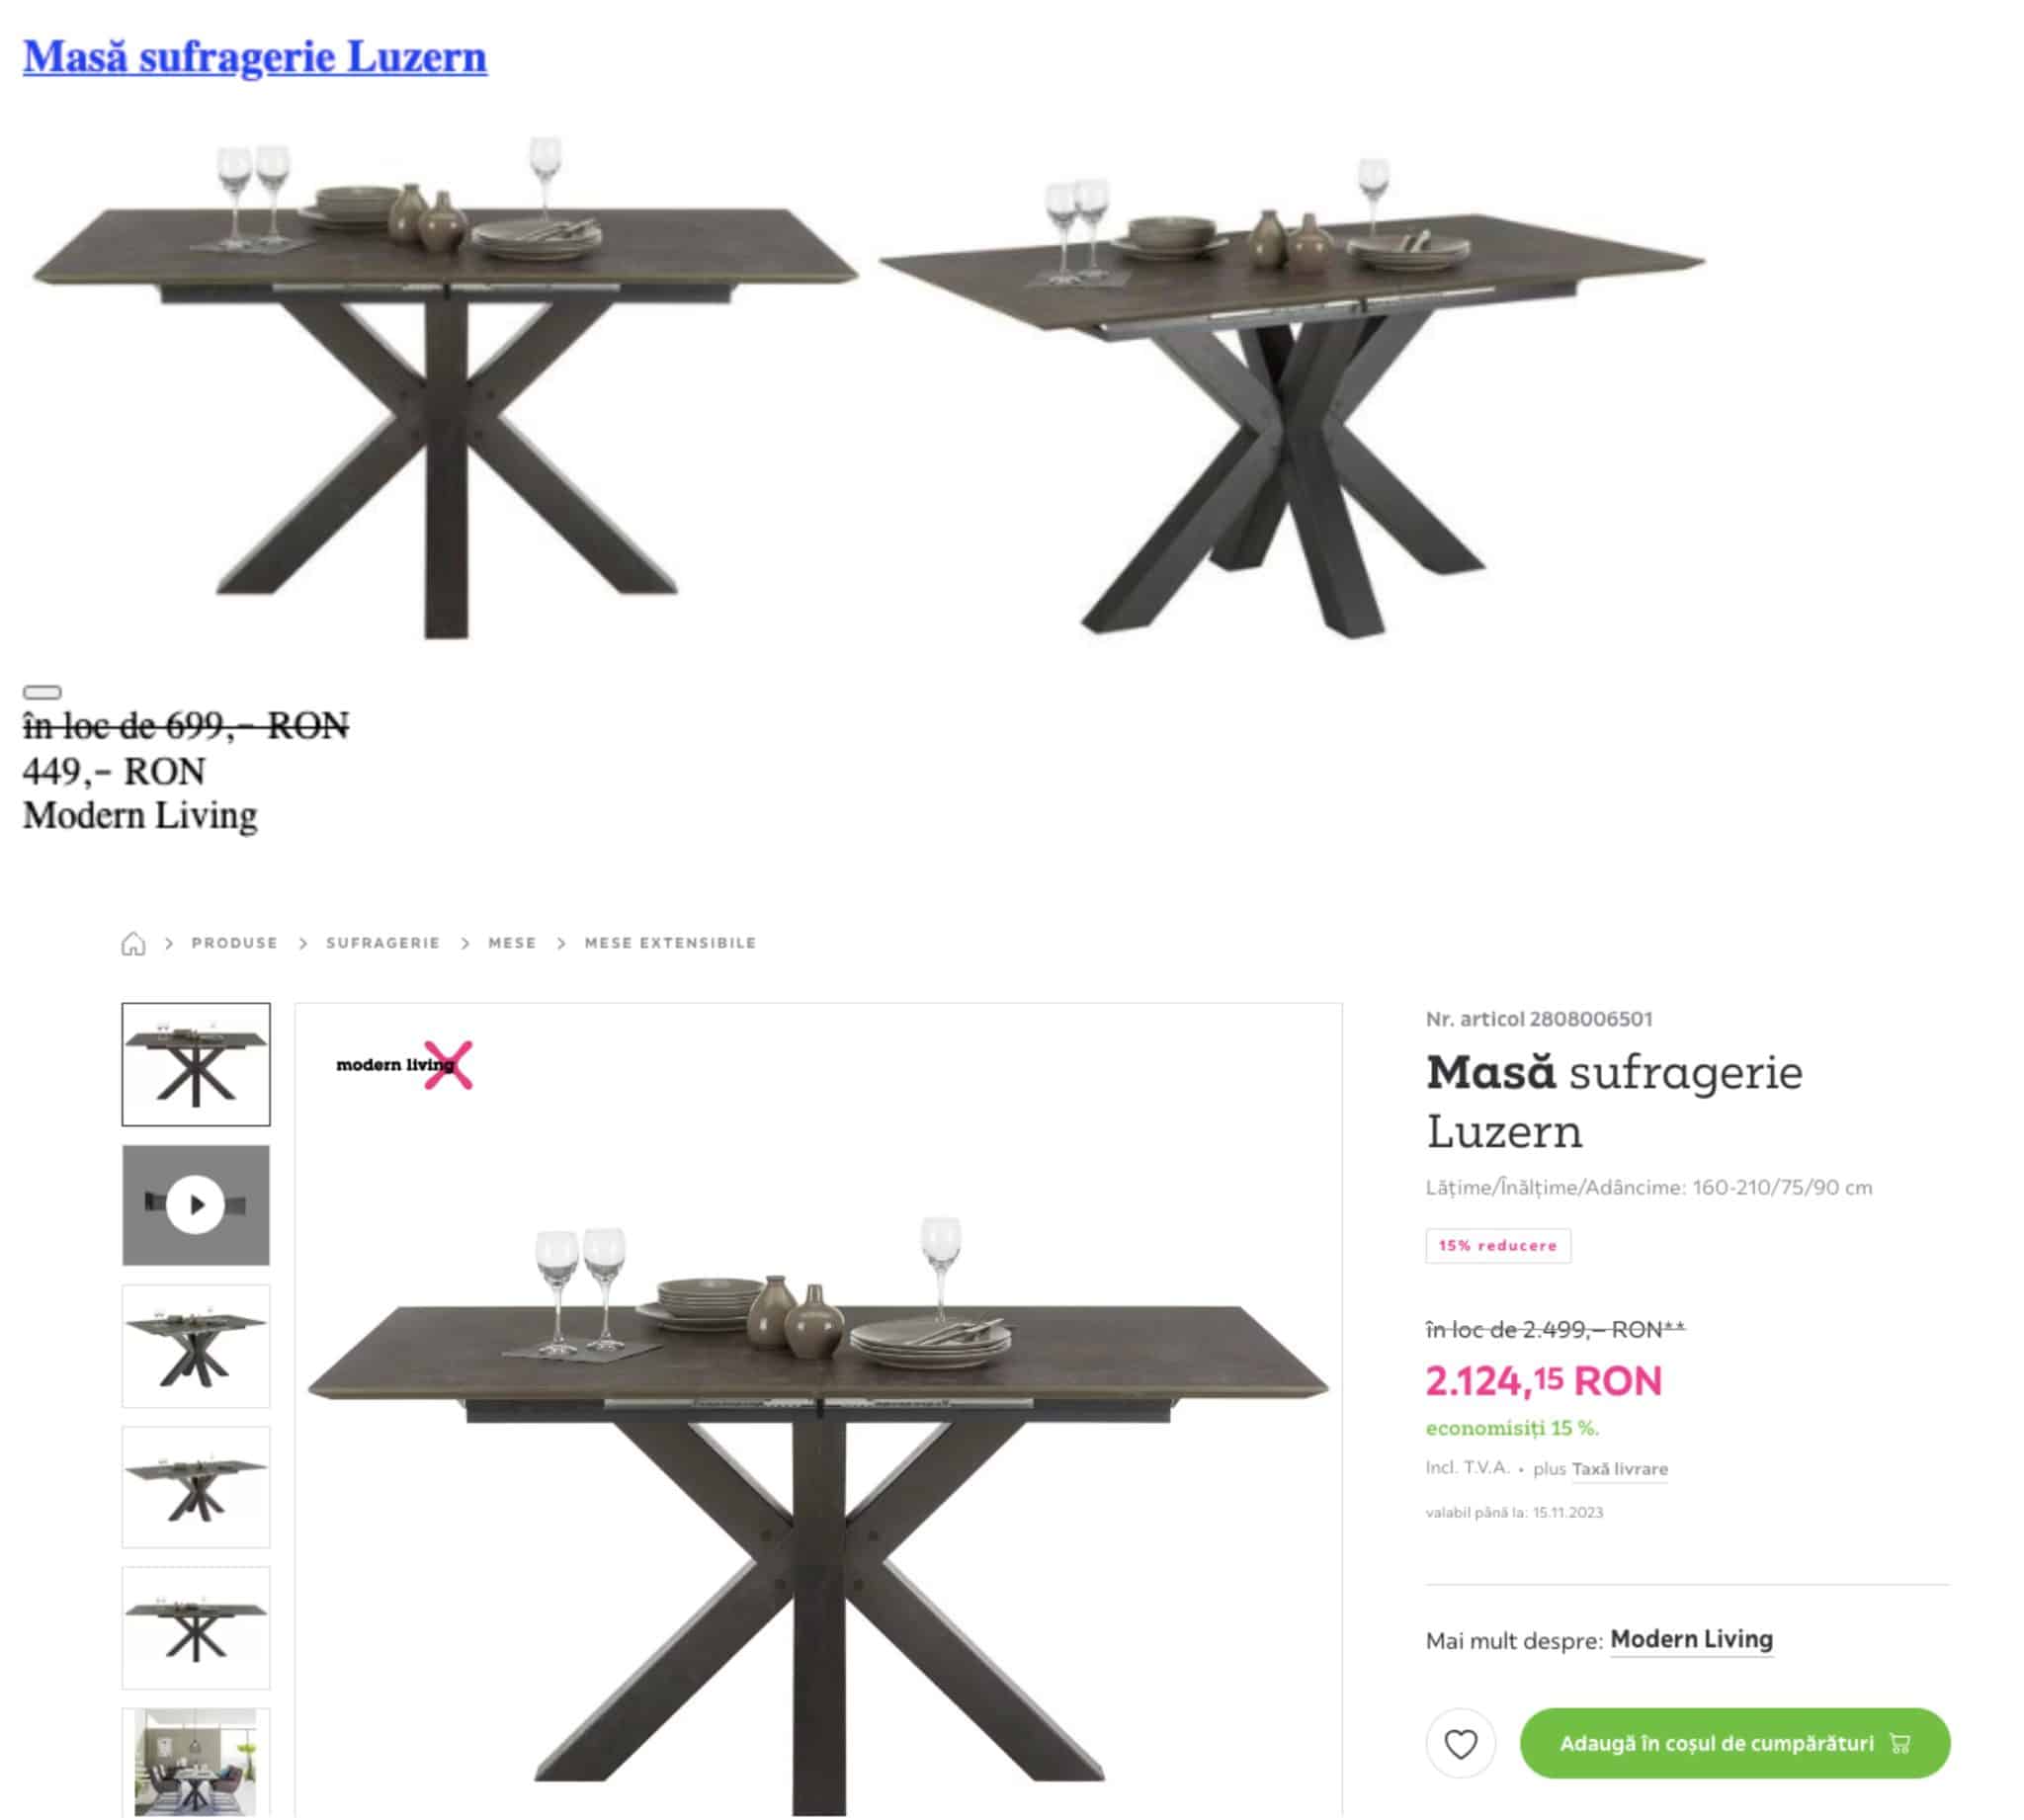Open MESE EXTENSIBILE breadcrumb
2024x1820 pixels.
click(x=670, y=943)
